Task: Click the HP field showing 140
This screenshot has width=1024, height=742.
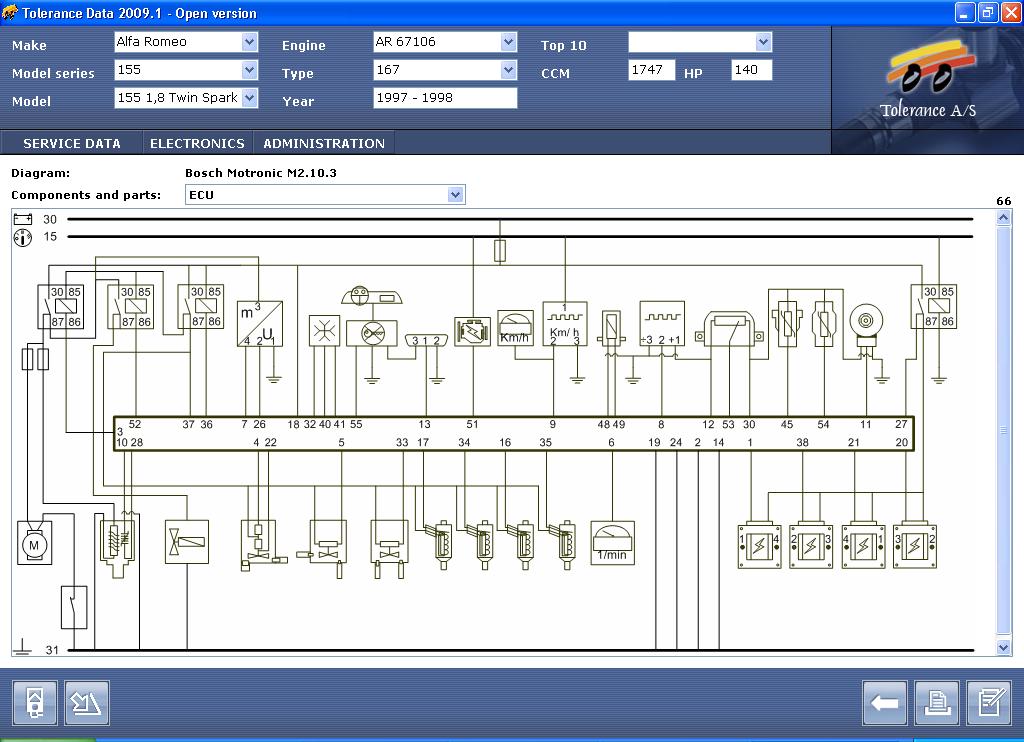Action: coord(751,70)
